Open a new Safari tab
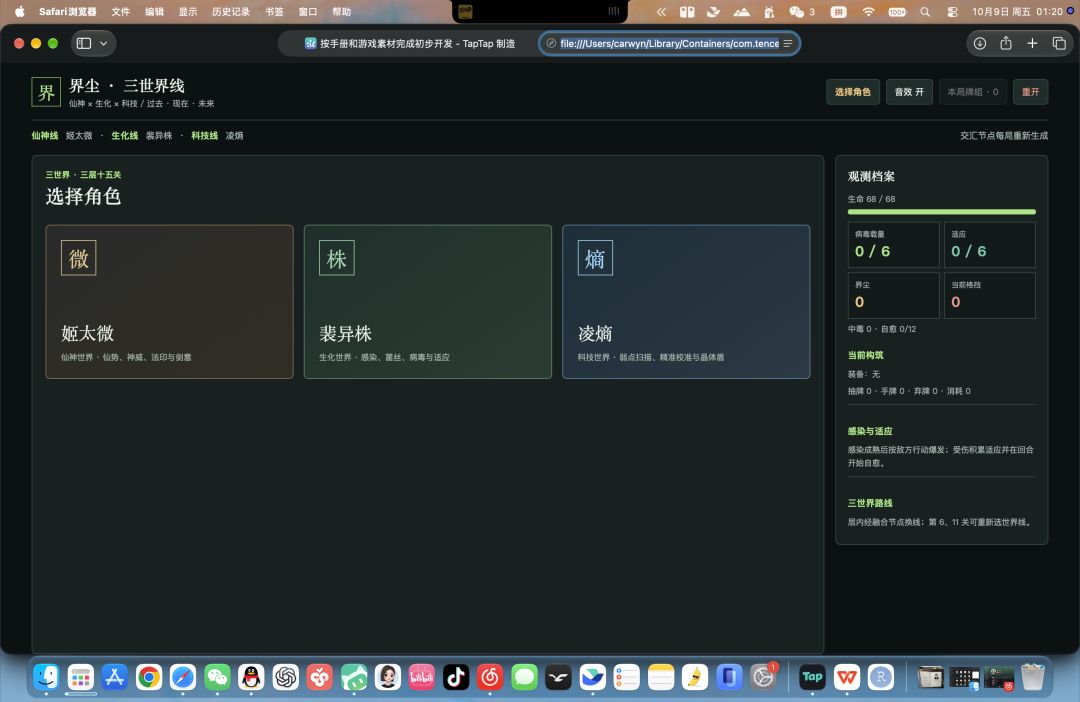Image resolution: width=1080 pixels, height=702 pixels. coord(1032,43)
